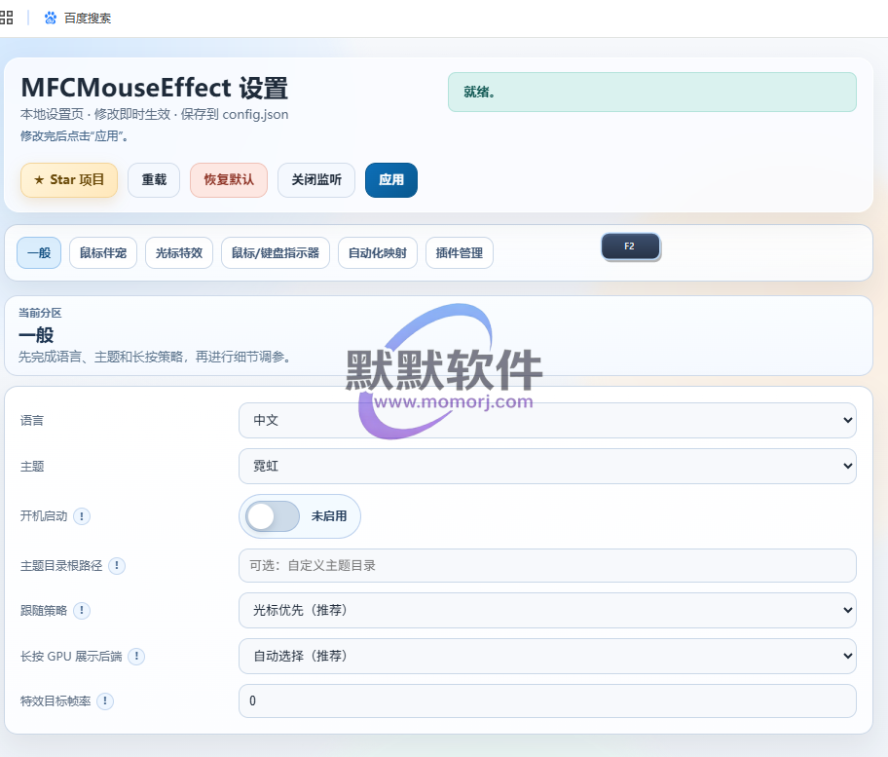888x757 pixels.
Task: Click the info icon next to 跟随策略
Action: pos(82,610)
